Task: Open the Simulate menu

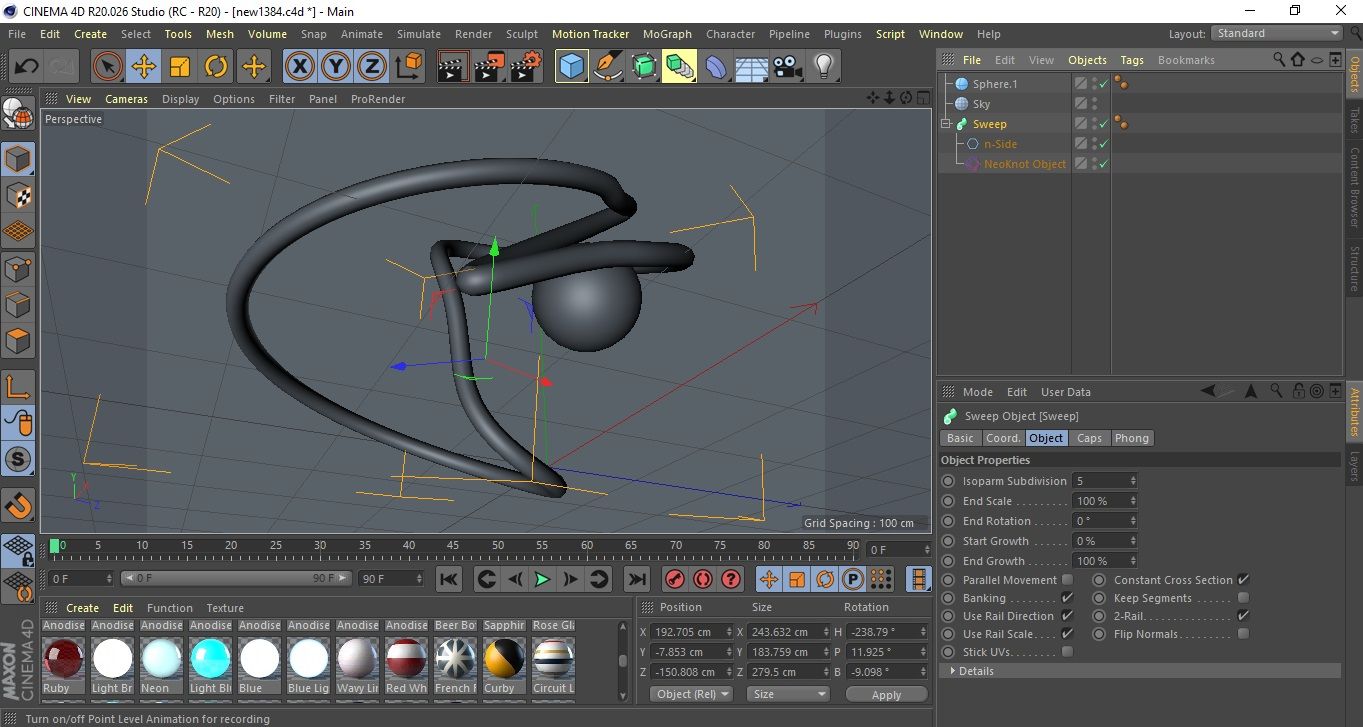Action: click(419, 34)
